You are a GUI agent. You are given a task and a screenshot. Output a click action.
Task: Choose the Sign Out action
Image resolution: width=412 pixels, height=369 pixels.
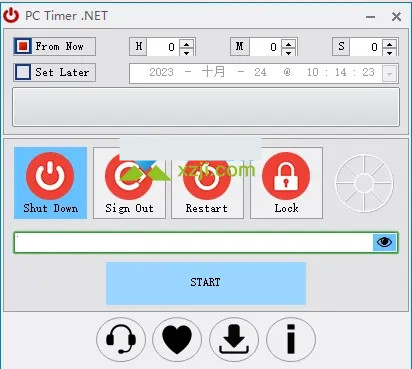(129, 183)
